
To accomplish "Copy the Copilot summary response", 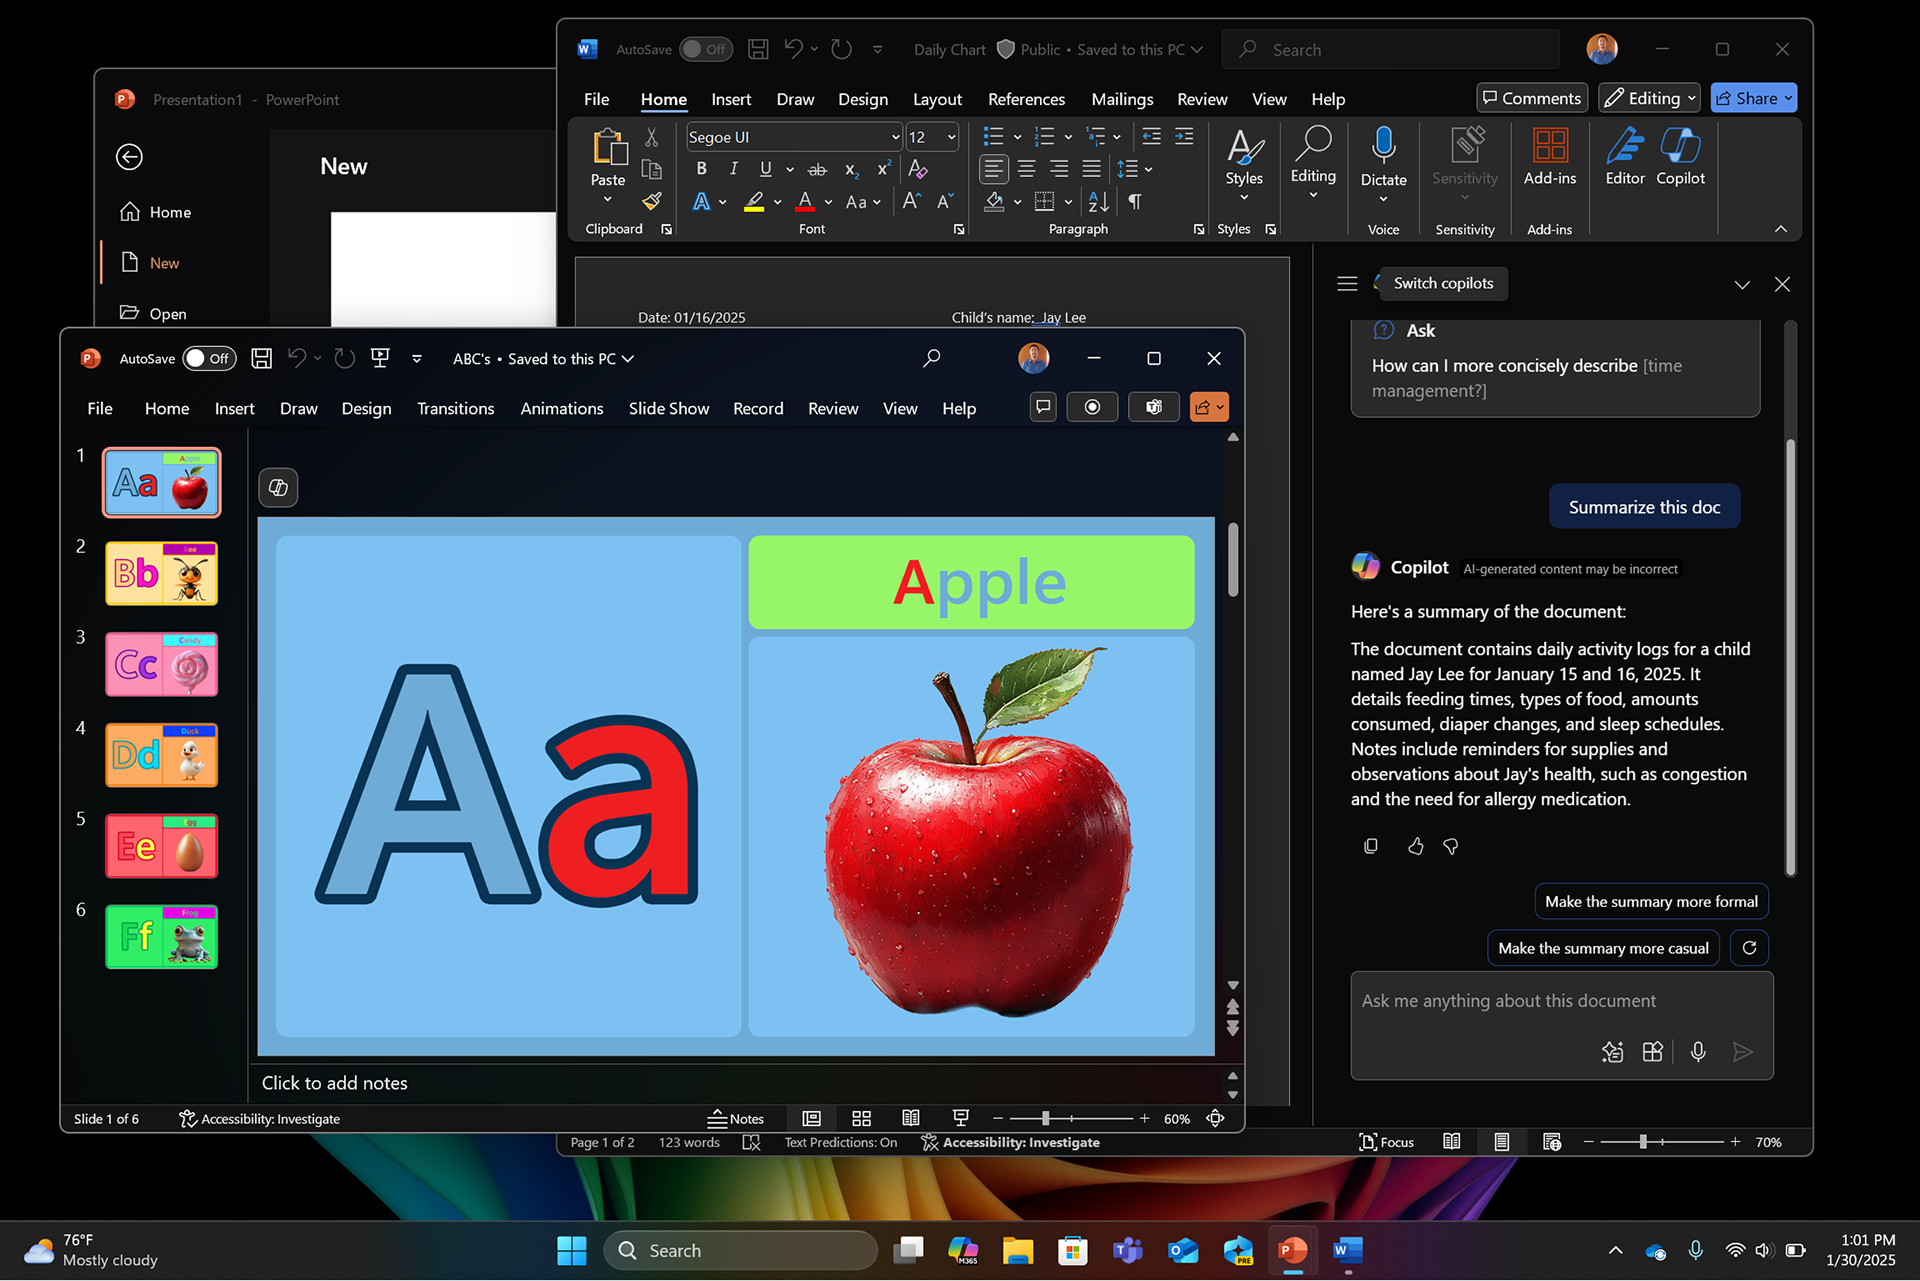I will [1371, 847].
